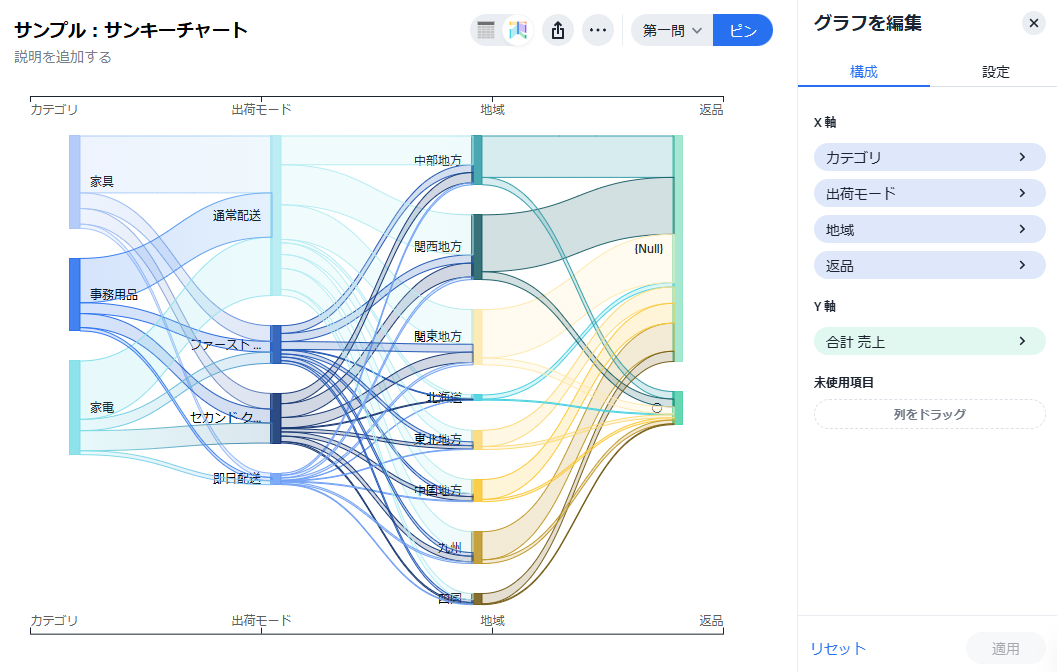Image resolution: width=1057 pixels, height=672 pixels.
Task: Close the グラフを編集 panel
Action: click(x=1034, y=23)
